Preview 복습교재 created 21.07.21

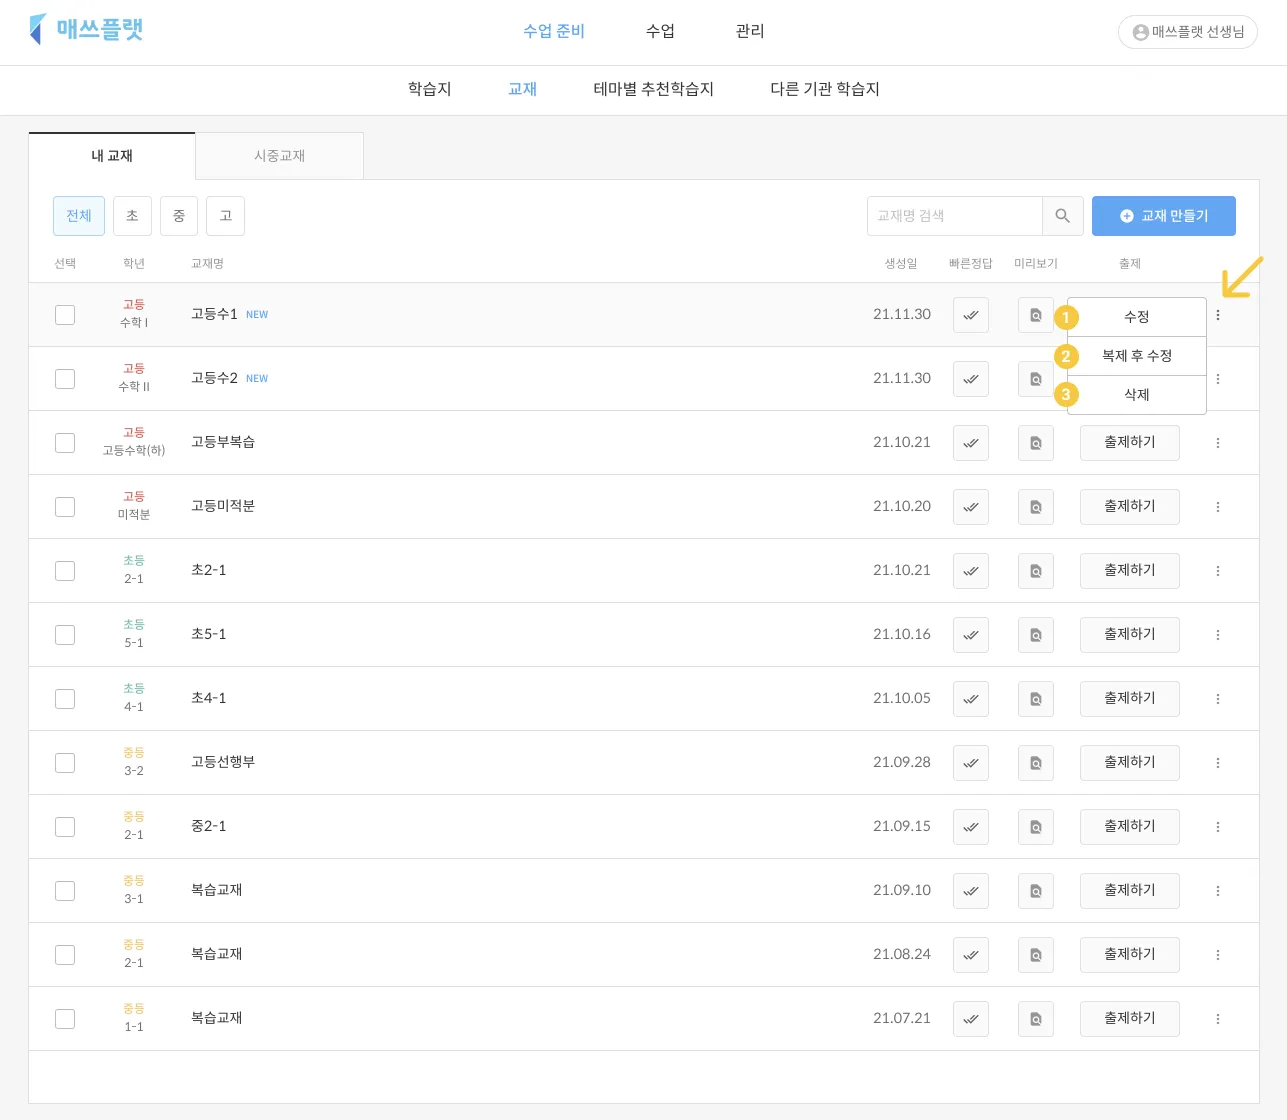1036,1019
